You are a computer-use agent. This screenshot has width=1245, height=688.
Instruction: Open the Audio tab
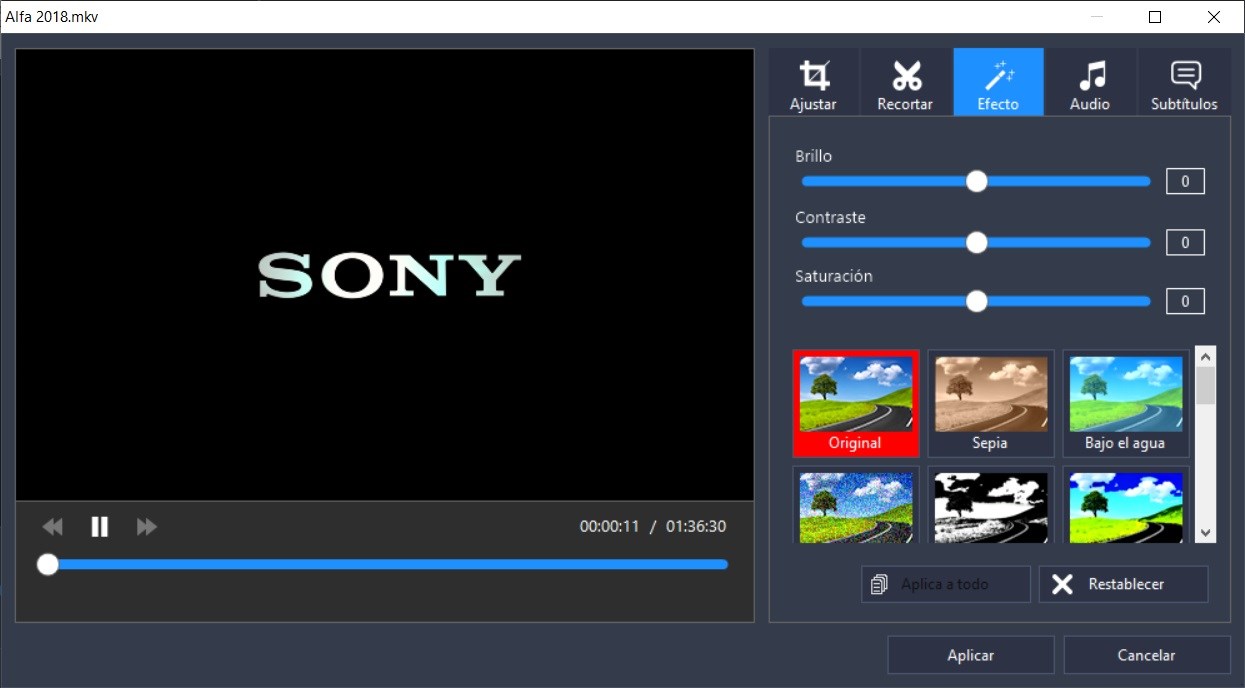(1090, 82)
